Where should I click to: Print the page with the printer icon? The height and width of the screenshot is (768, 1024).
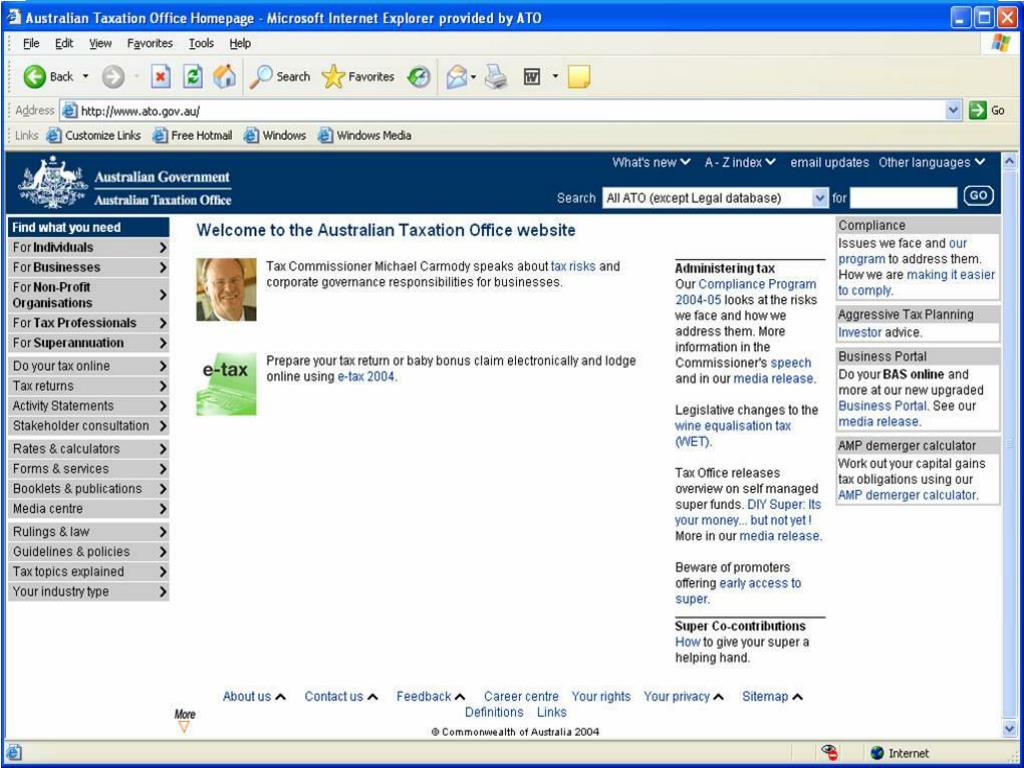coord(496,76)
